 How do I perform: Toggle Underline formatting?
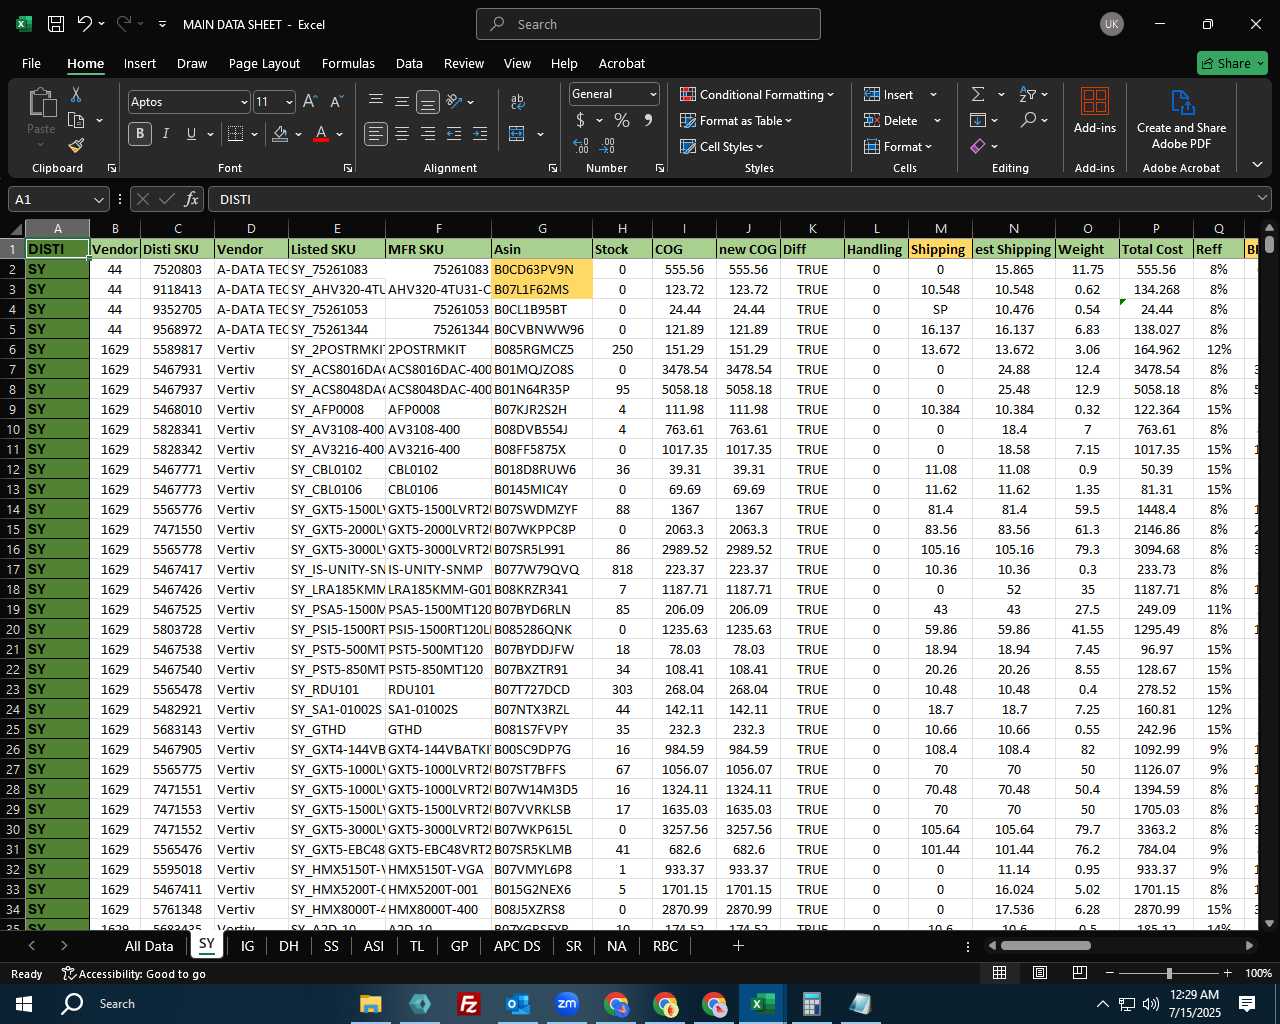click(x=191, y=134)
